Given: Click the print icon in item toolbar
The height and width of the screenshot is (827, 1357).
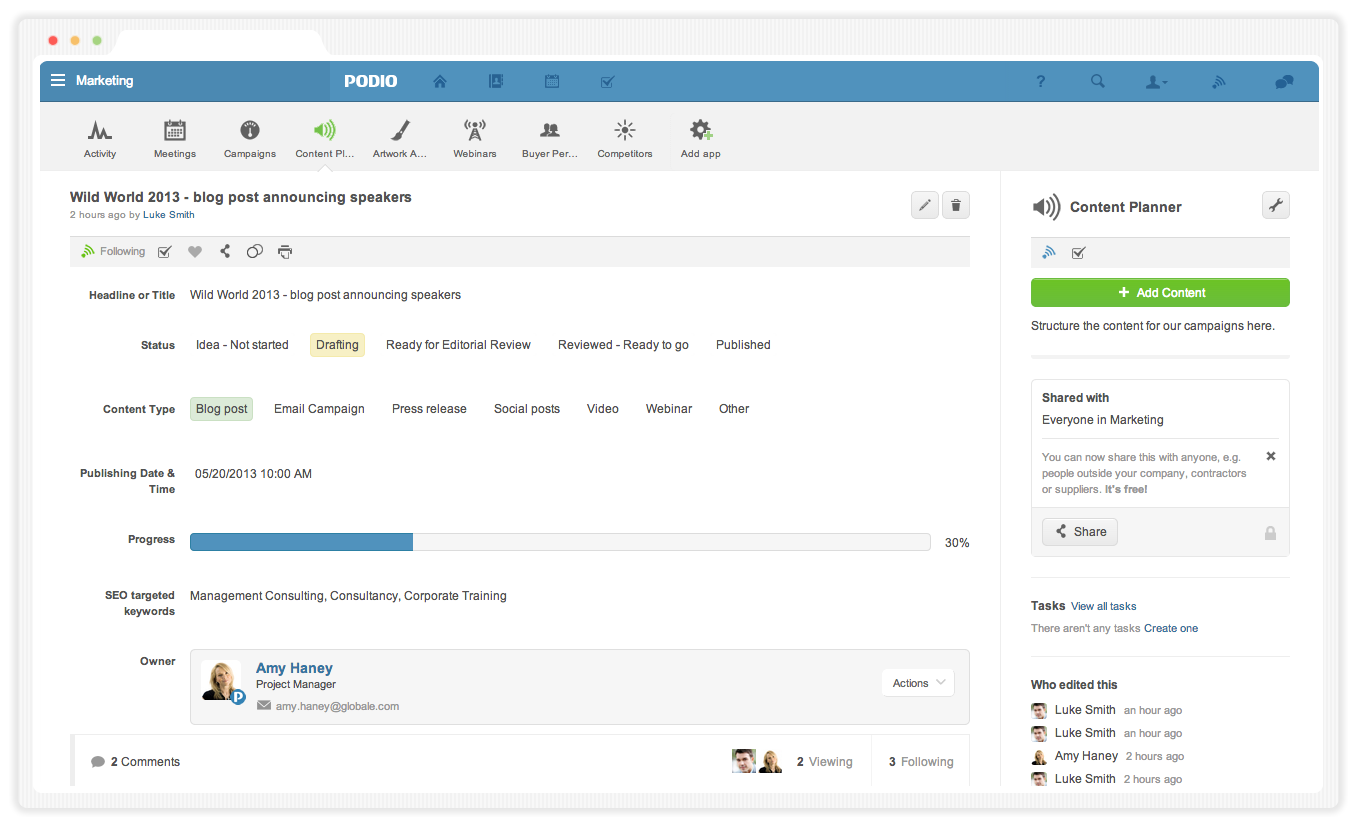Looking at the screenshot, I should click(285, 252).
